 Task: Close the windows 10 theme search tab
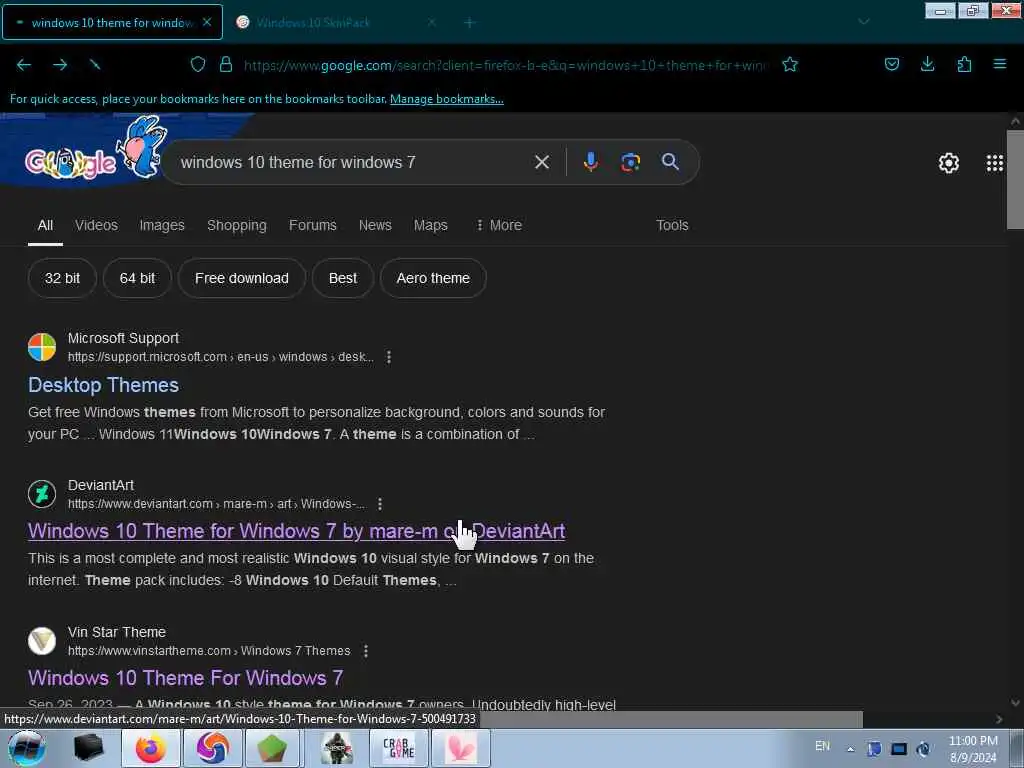pyautogui.click(x=207, y=22)
